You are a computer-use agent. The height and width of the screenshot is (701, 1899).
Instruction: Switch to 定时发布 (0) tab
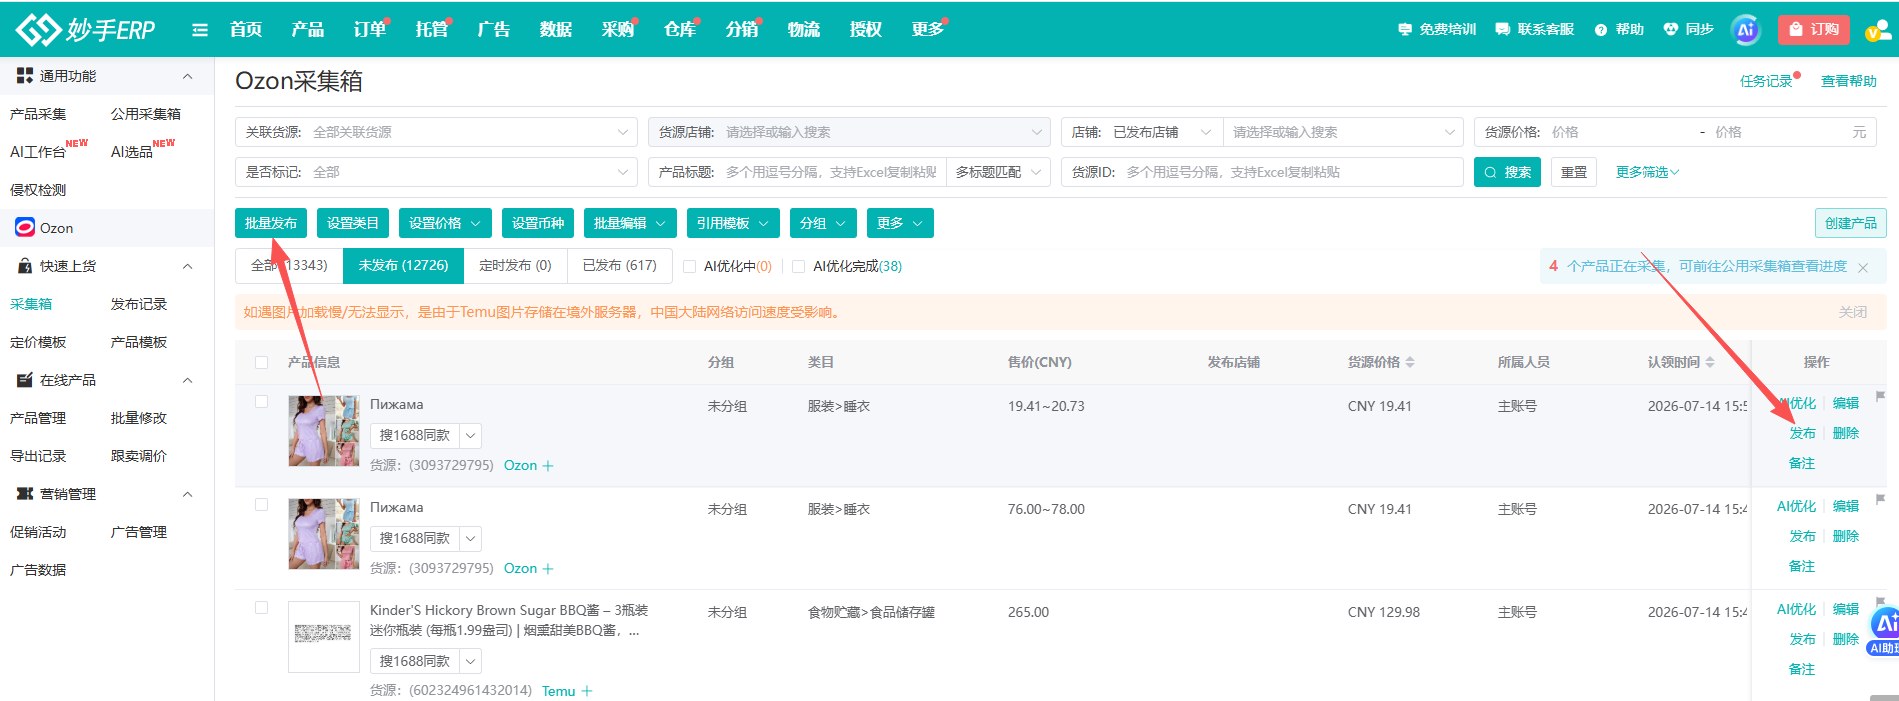515,266
